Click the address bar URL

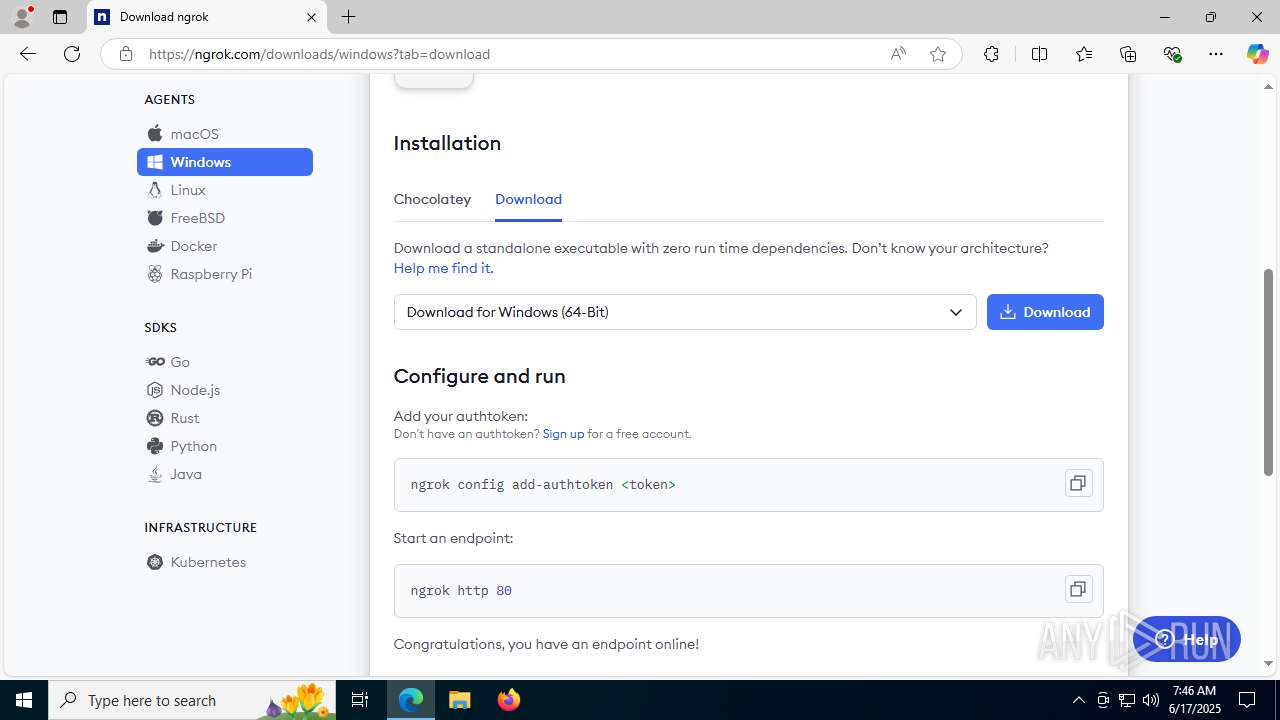pyautogui.click(x=320, y=54)
